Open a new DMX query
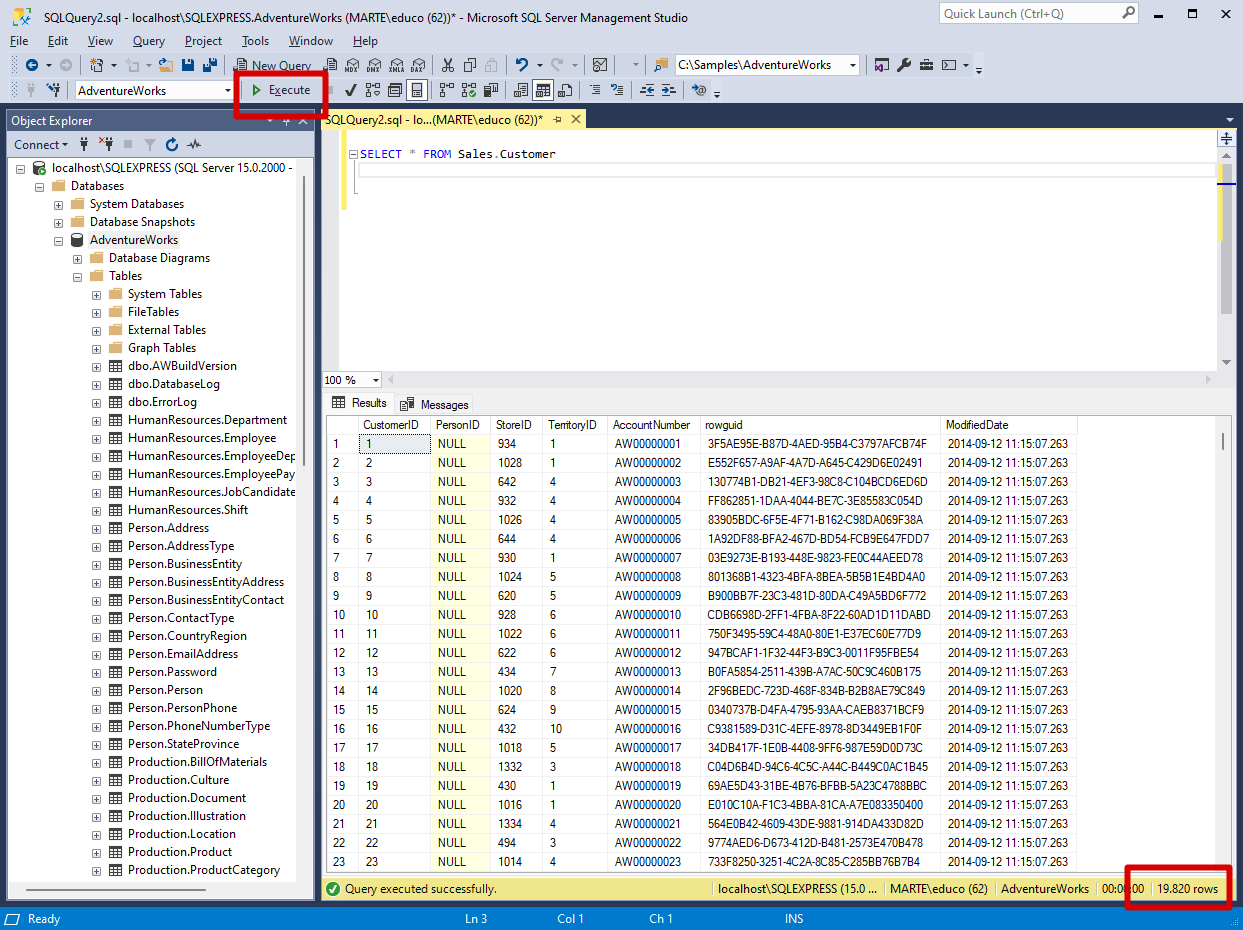Screen dimensions: 1243x930 coord(374,65)
